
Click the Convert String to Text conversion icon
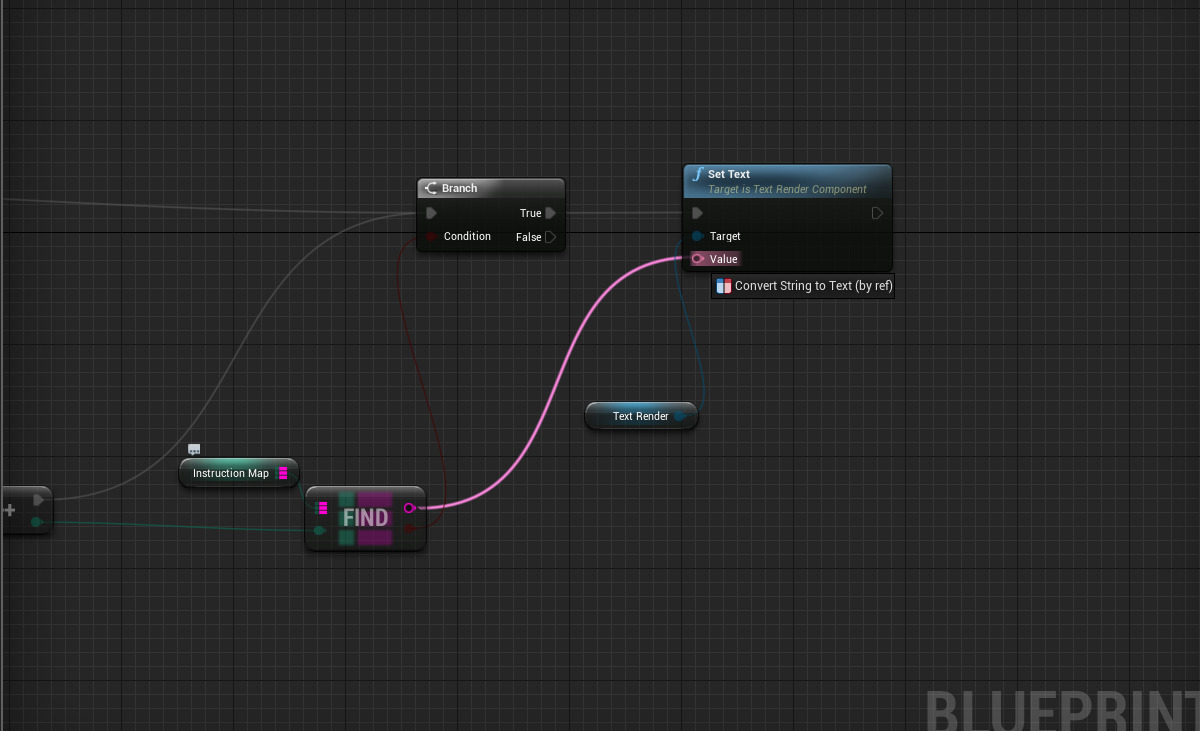tap(724, 286)
